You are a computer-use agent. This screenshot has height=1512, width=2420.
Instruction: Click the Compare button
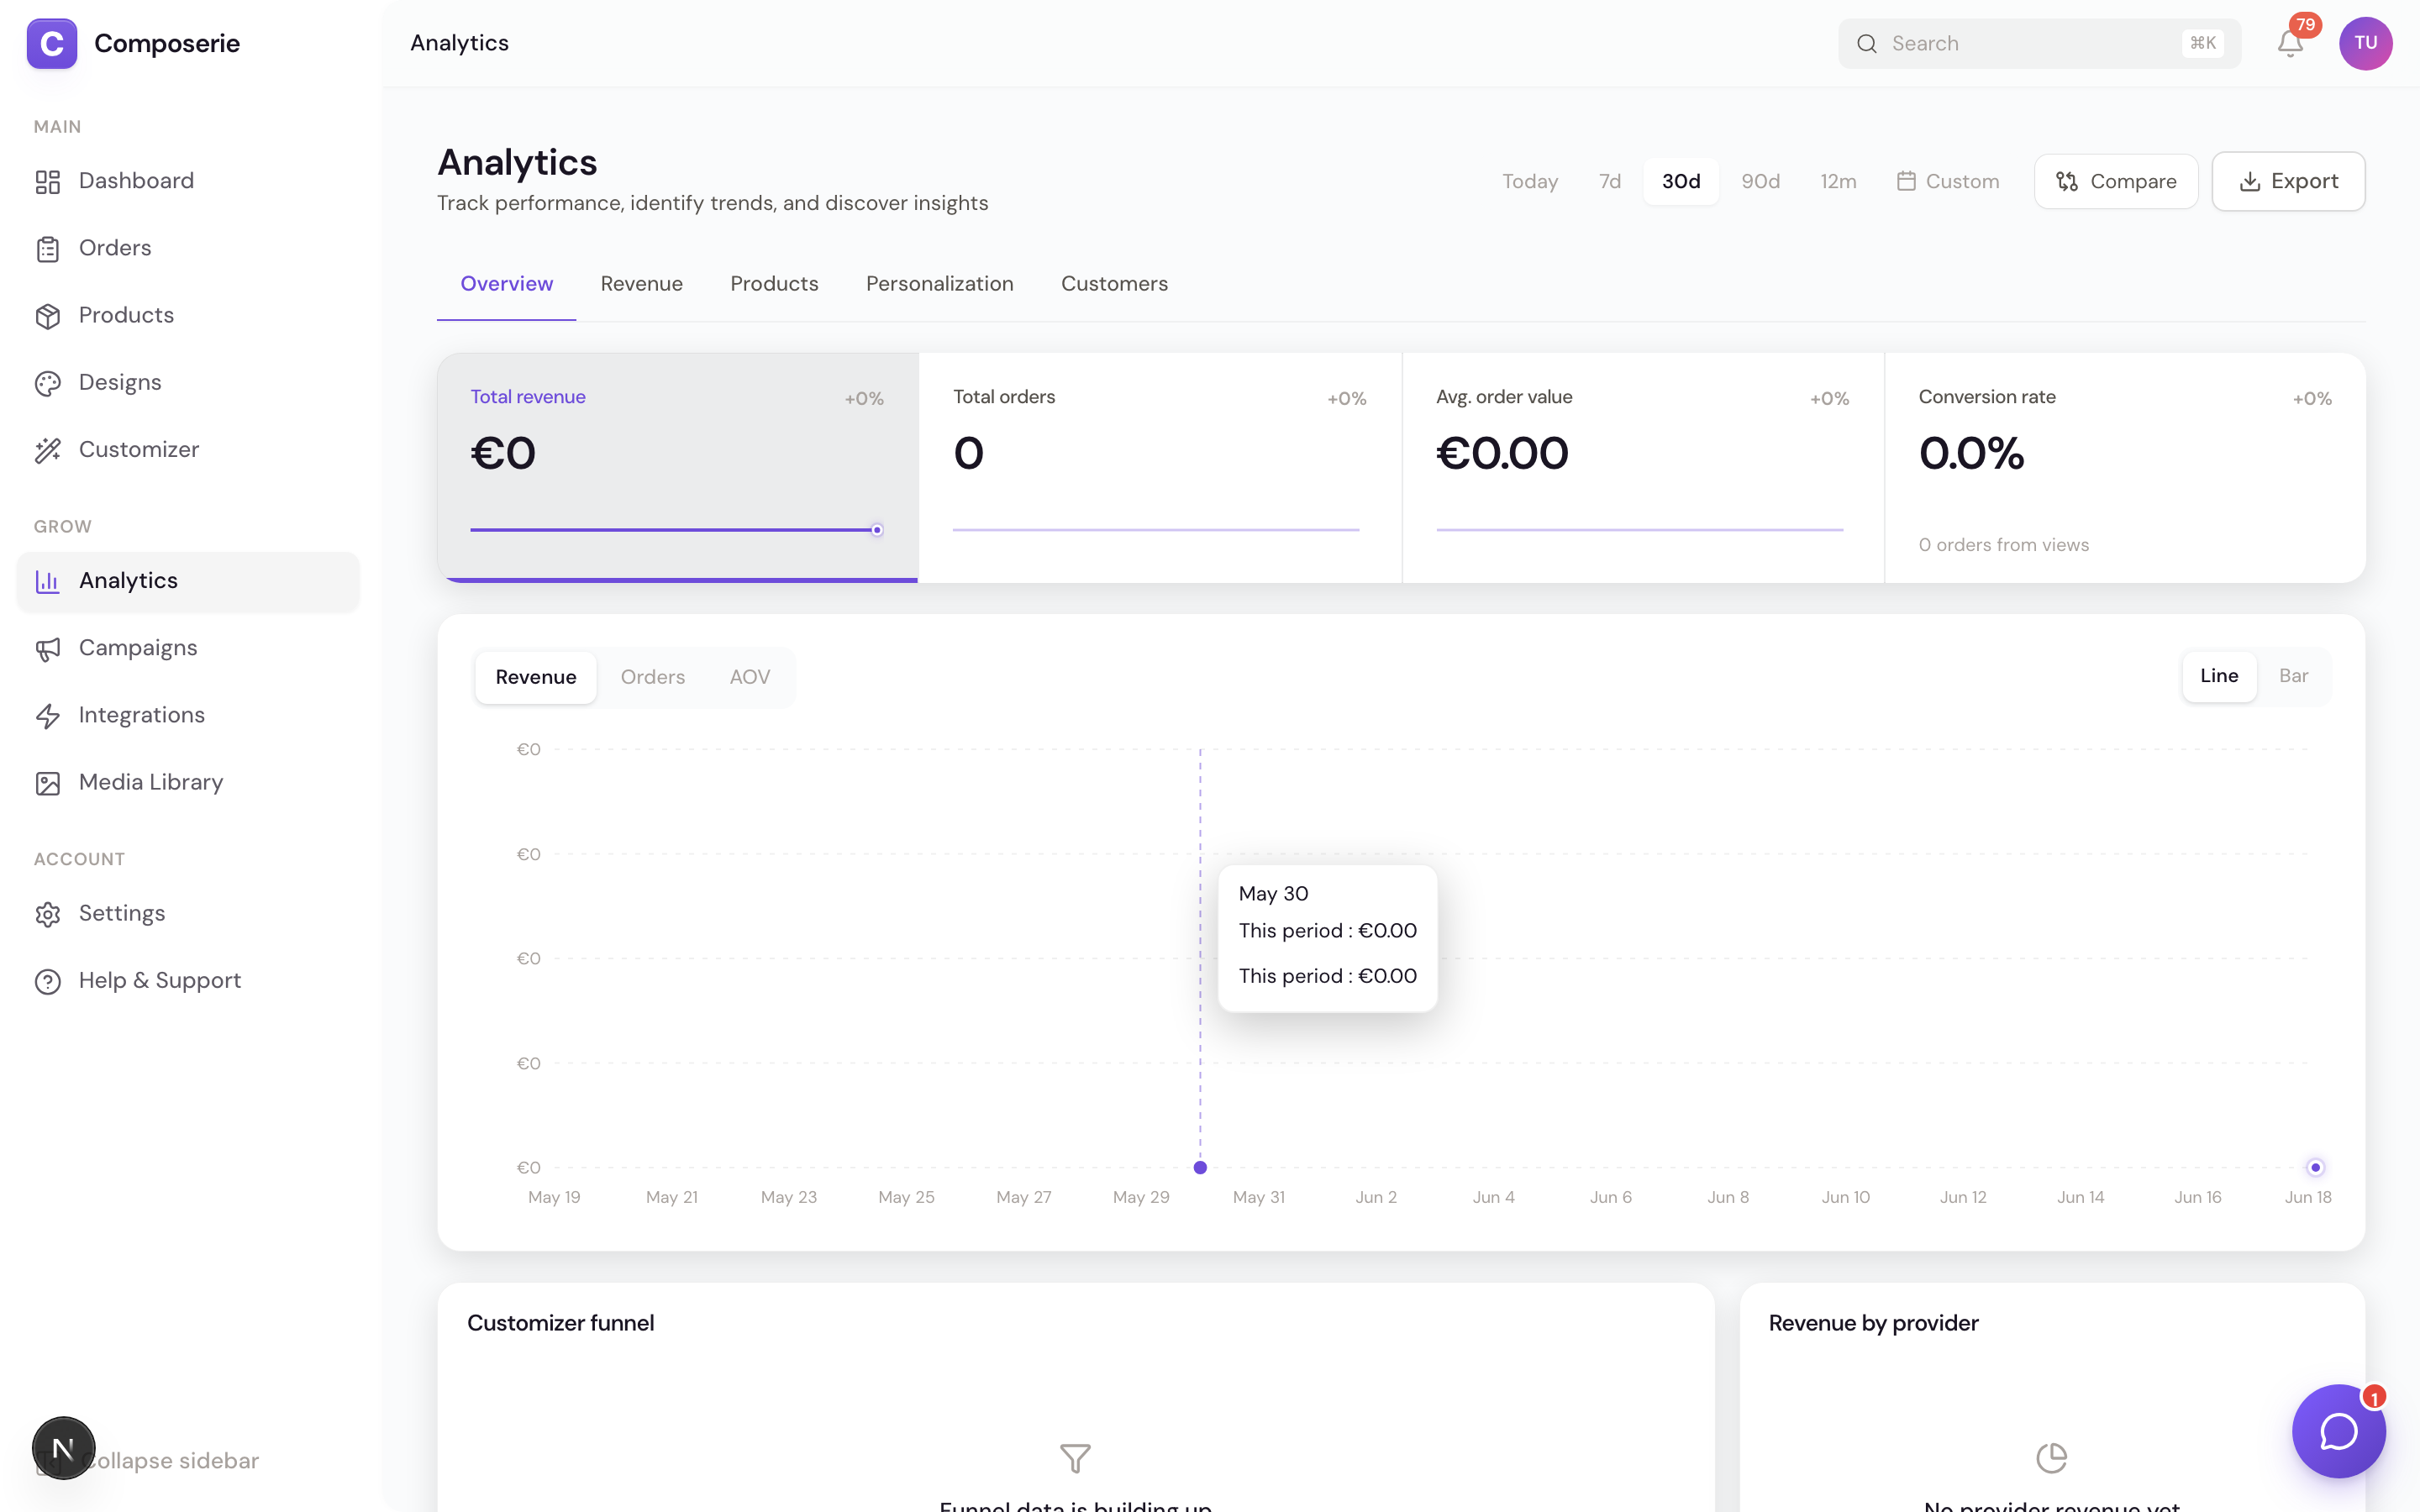pyautogui.click(x=2116, y=181)
